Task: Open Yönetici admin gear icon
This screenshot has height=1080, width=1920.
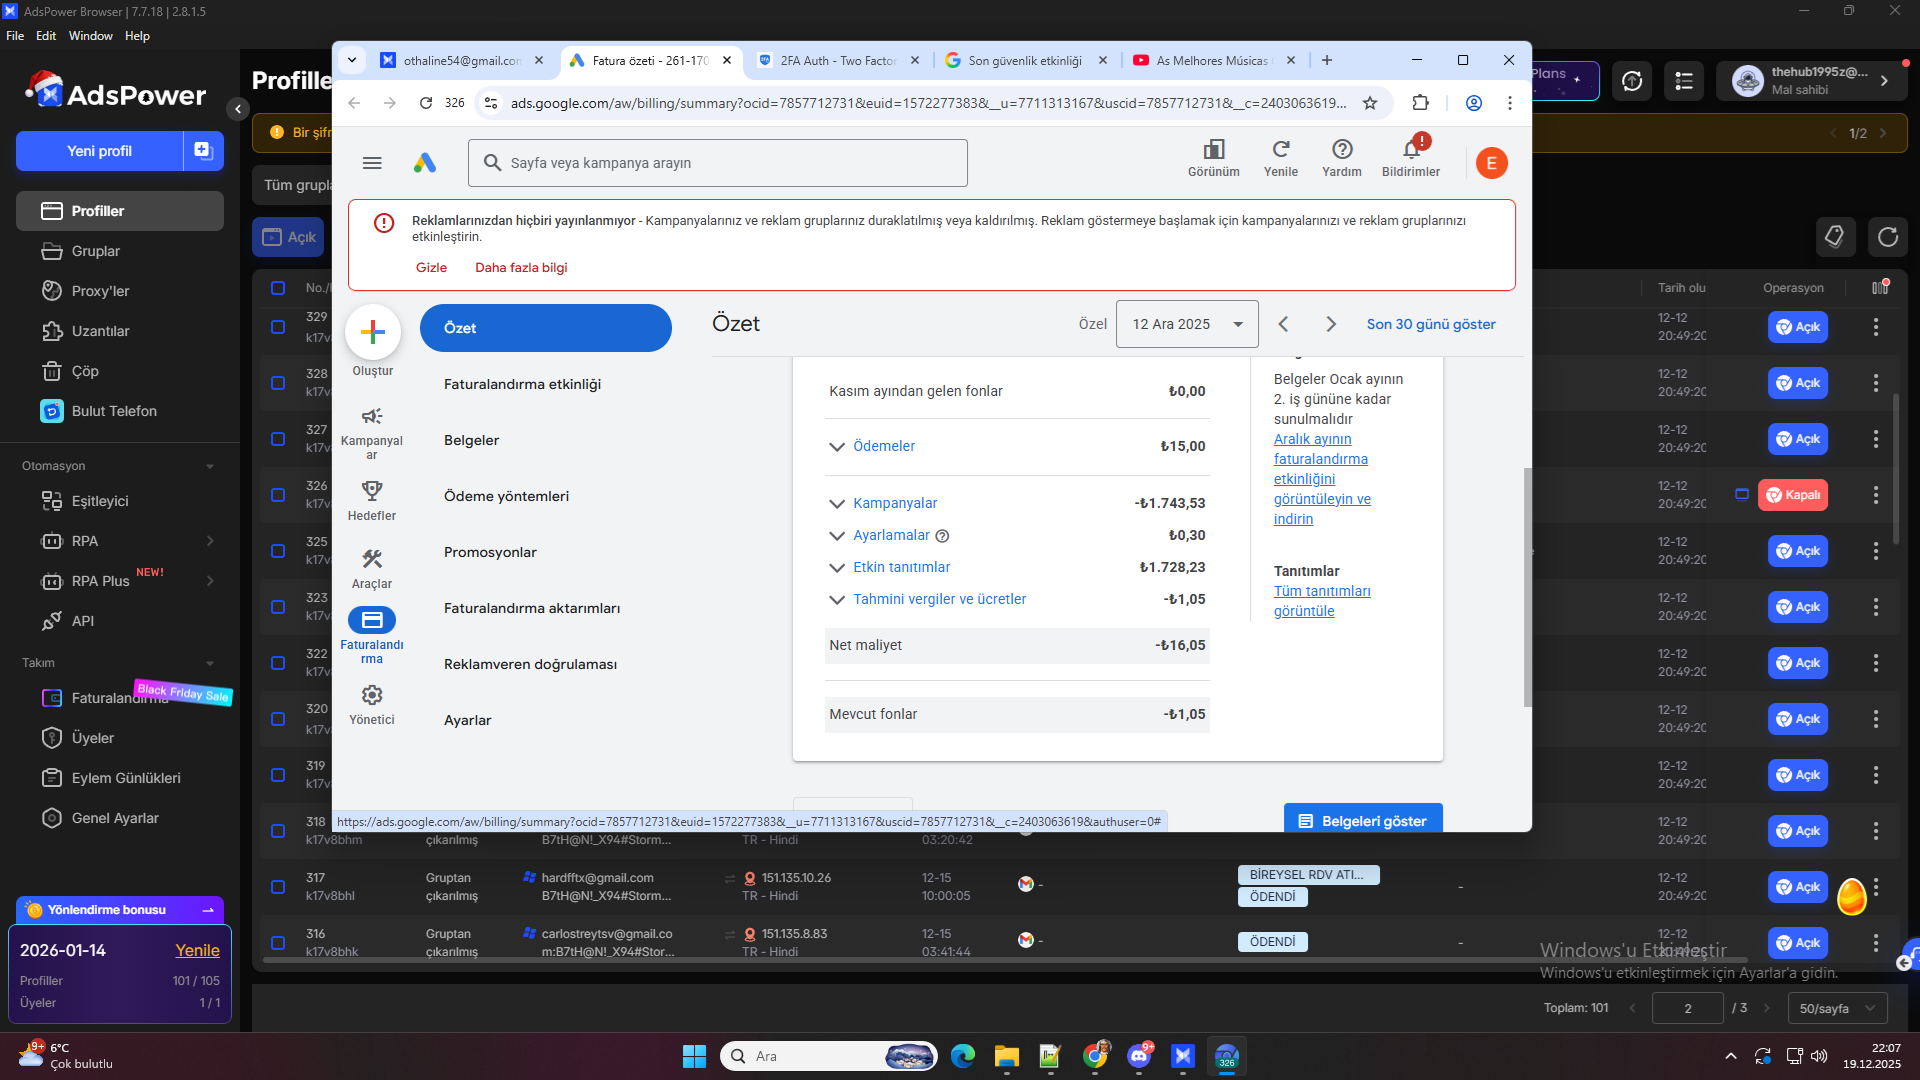Action: (372, 695)
